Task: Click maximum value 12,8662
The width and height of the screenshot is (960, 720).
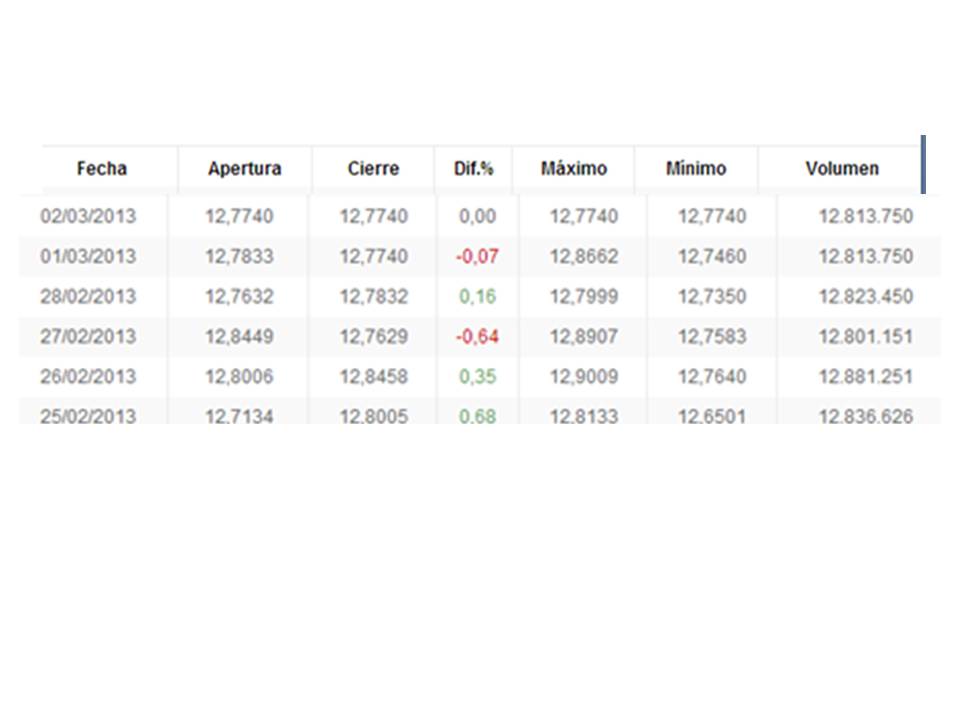Action: [x=583, y=256]
